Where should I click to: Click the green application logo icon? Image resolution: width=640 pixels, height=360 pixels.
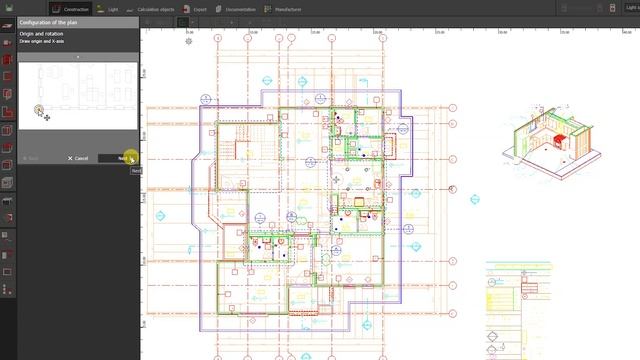(x=9, y=8)
